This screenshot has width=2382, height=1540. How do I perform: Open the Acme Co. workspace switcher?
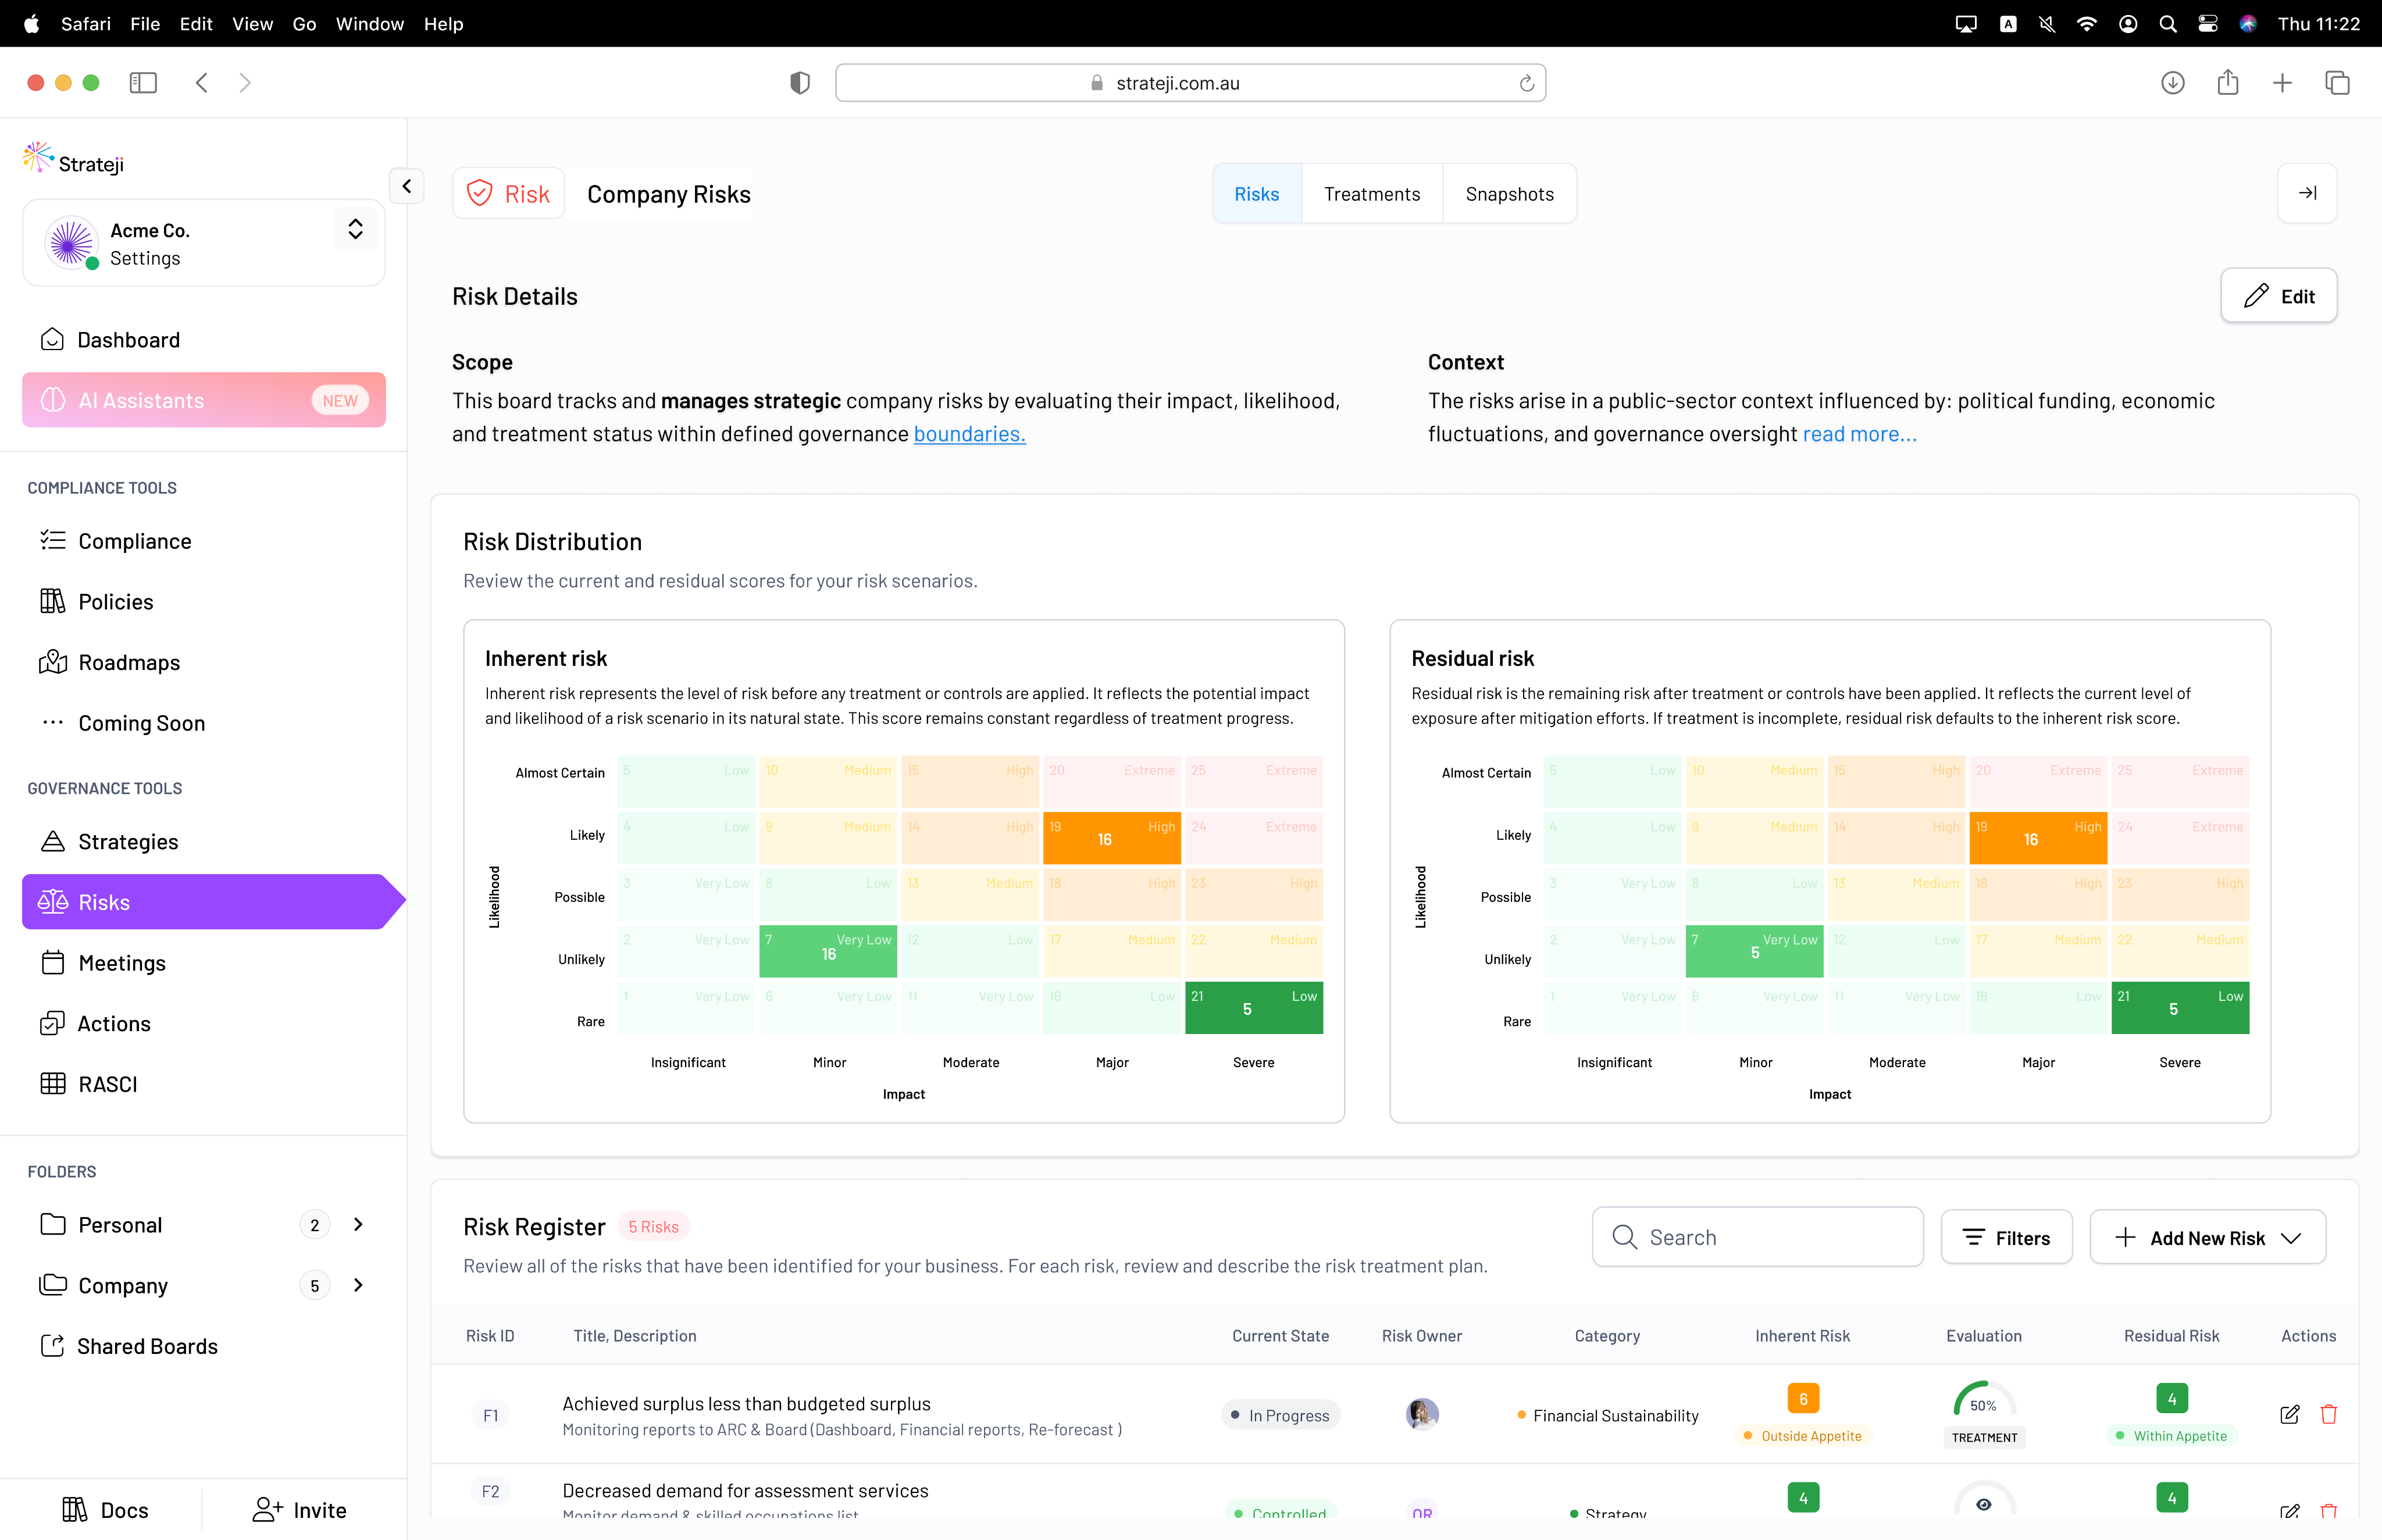[355, 230]
